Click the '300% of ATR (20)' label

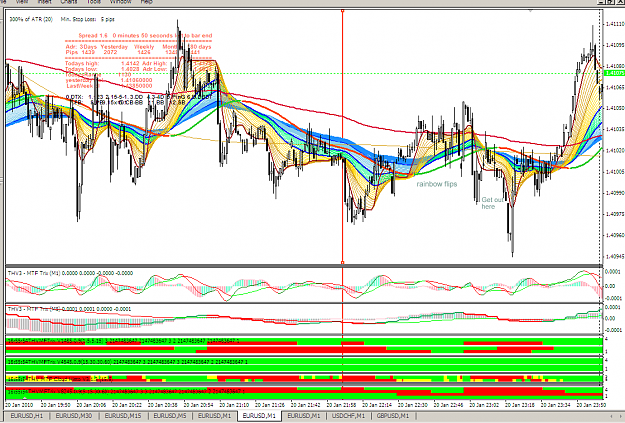tap(31, 19)
